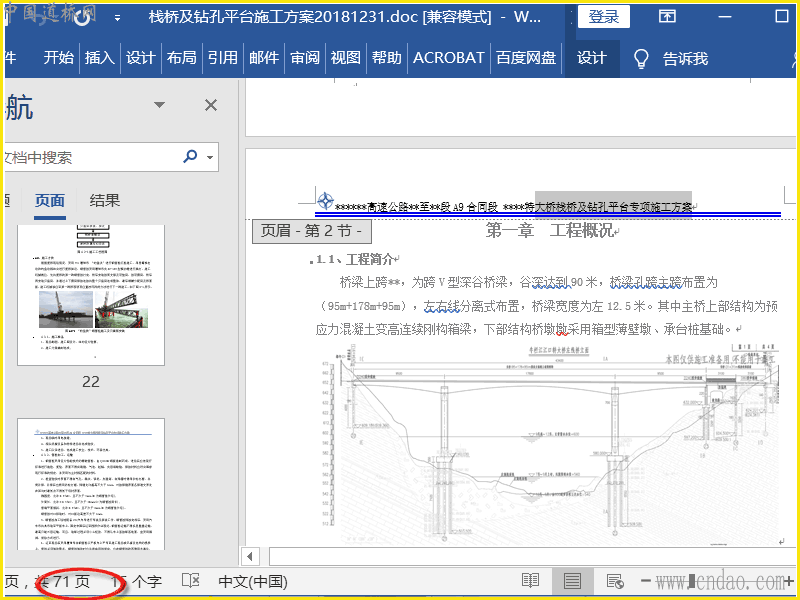This screenshot has width=800, height=600.
Task: Open ribbon display options icon
Action: [x=667, y=17]
